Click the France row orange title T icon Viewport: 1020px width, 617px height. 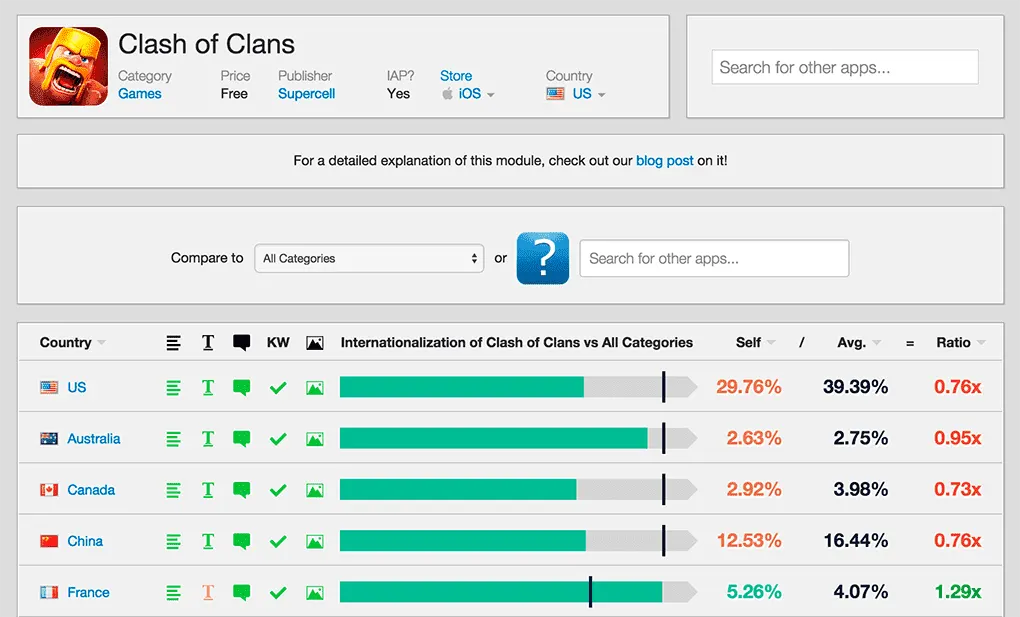point(208,593)
